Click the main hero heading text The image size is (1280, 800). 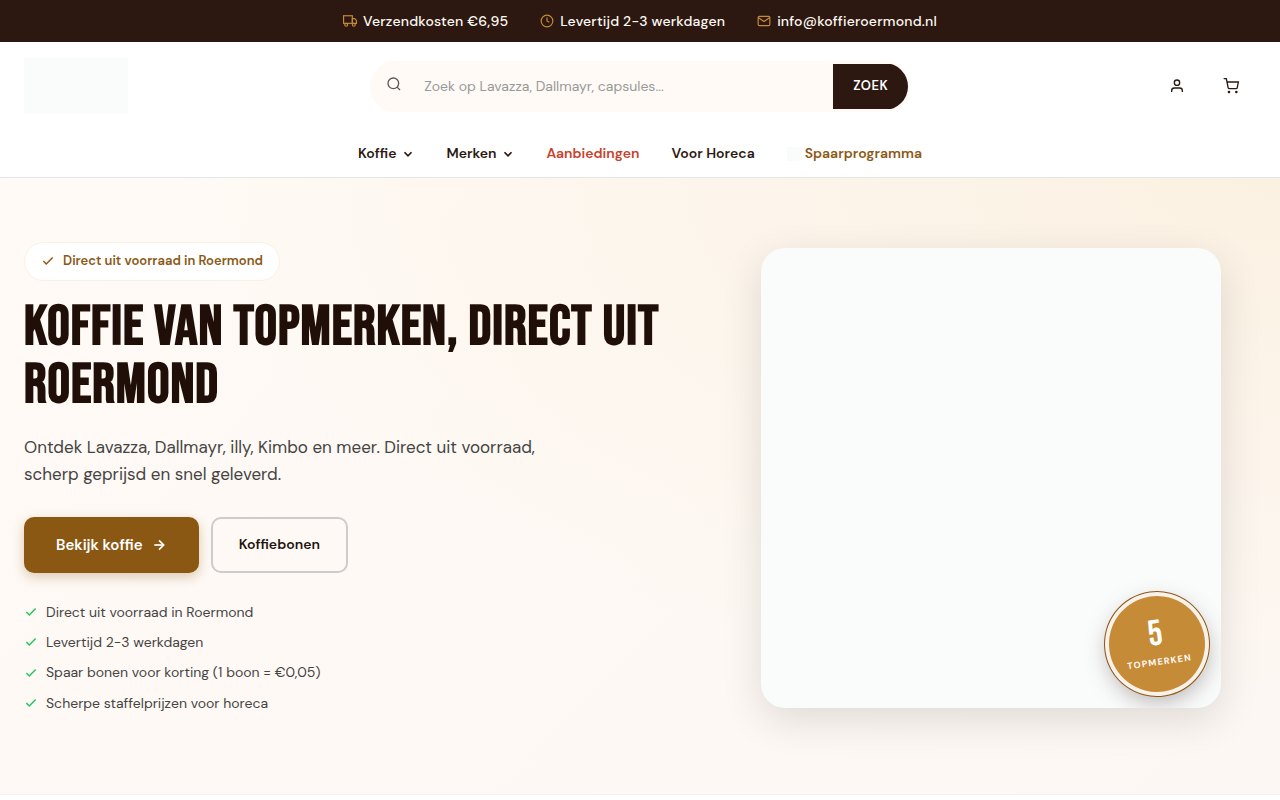(x=341, y=354)
